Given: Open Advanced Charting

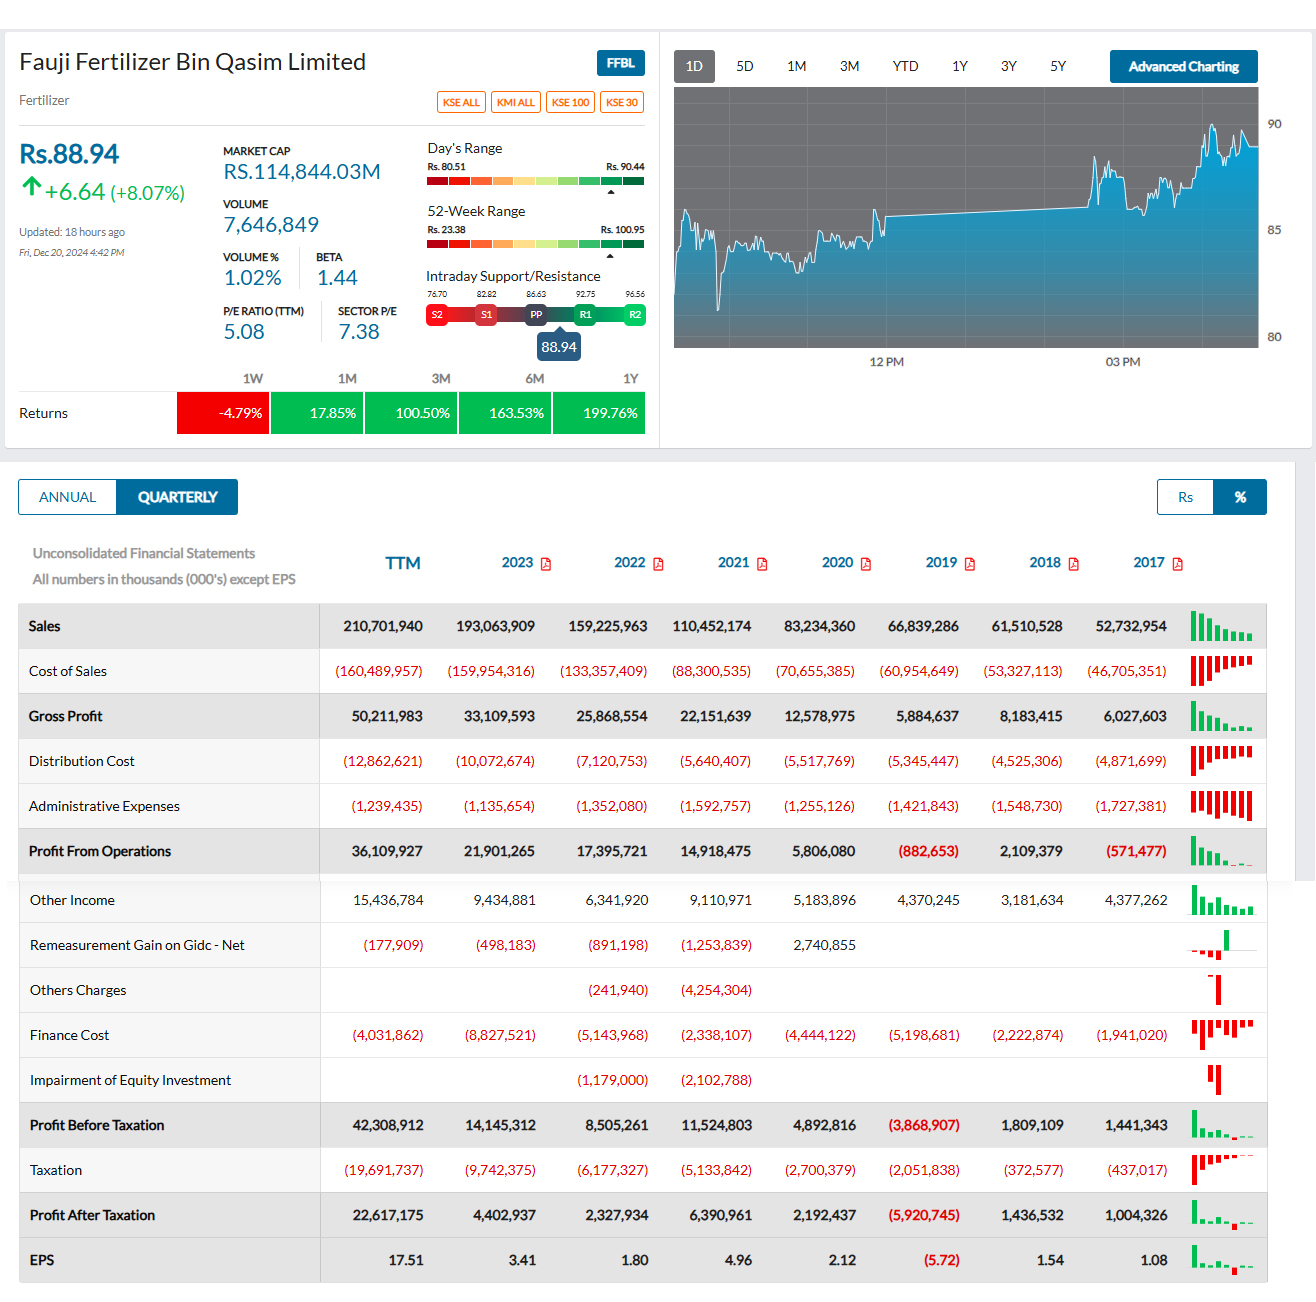Looking at the screenshot, I should coord(1184,66).
